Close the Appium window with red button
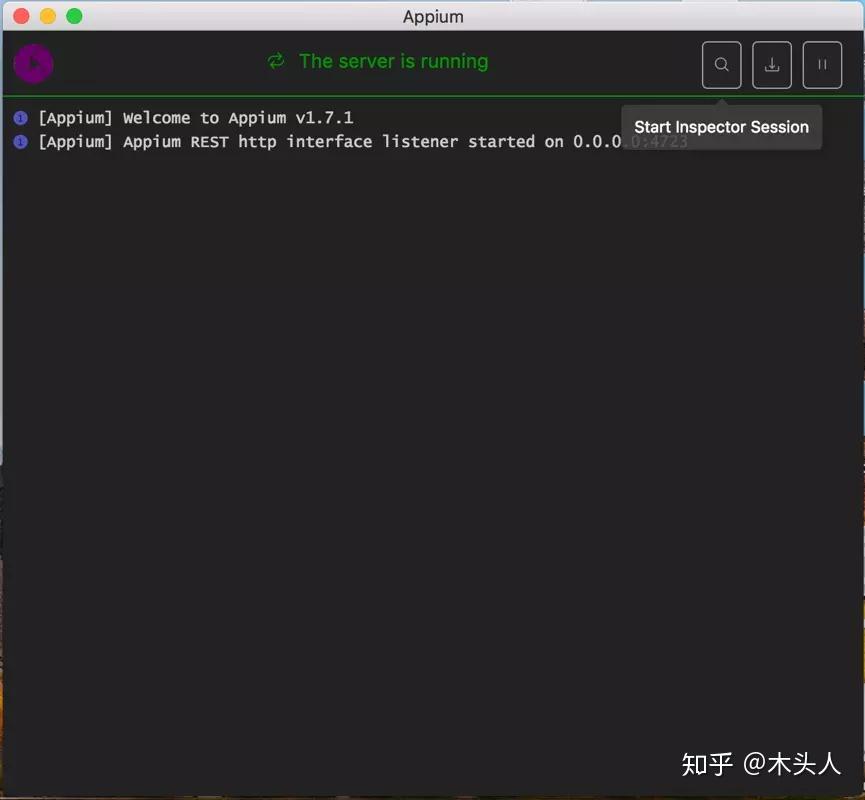This screenshot has width=865, height=800. [x=21, y=16]
